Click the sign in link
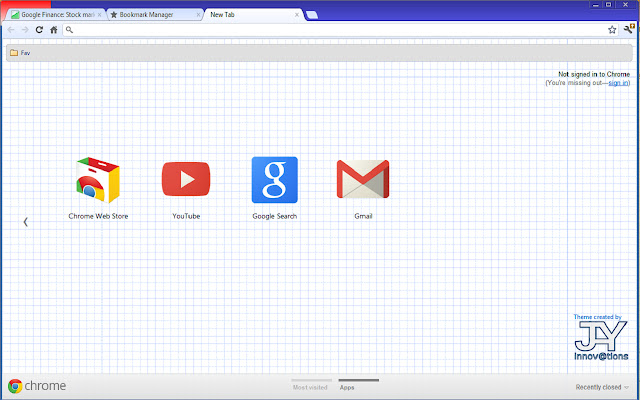The height and width of the screenshot is (400, 640). 618,83
